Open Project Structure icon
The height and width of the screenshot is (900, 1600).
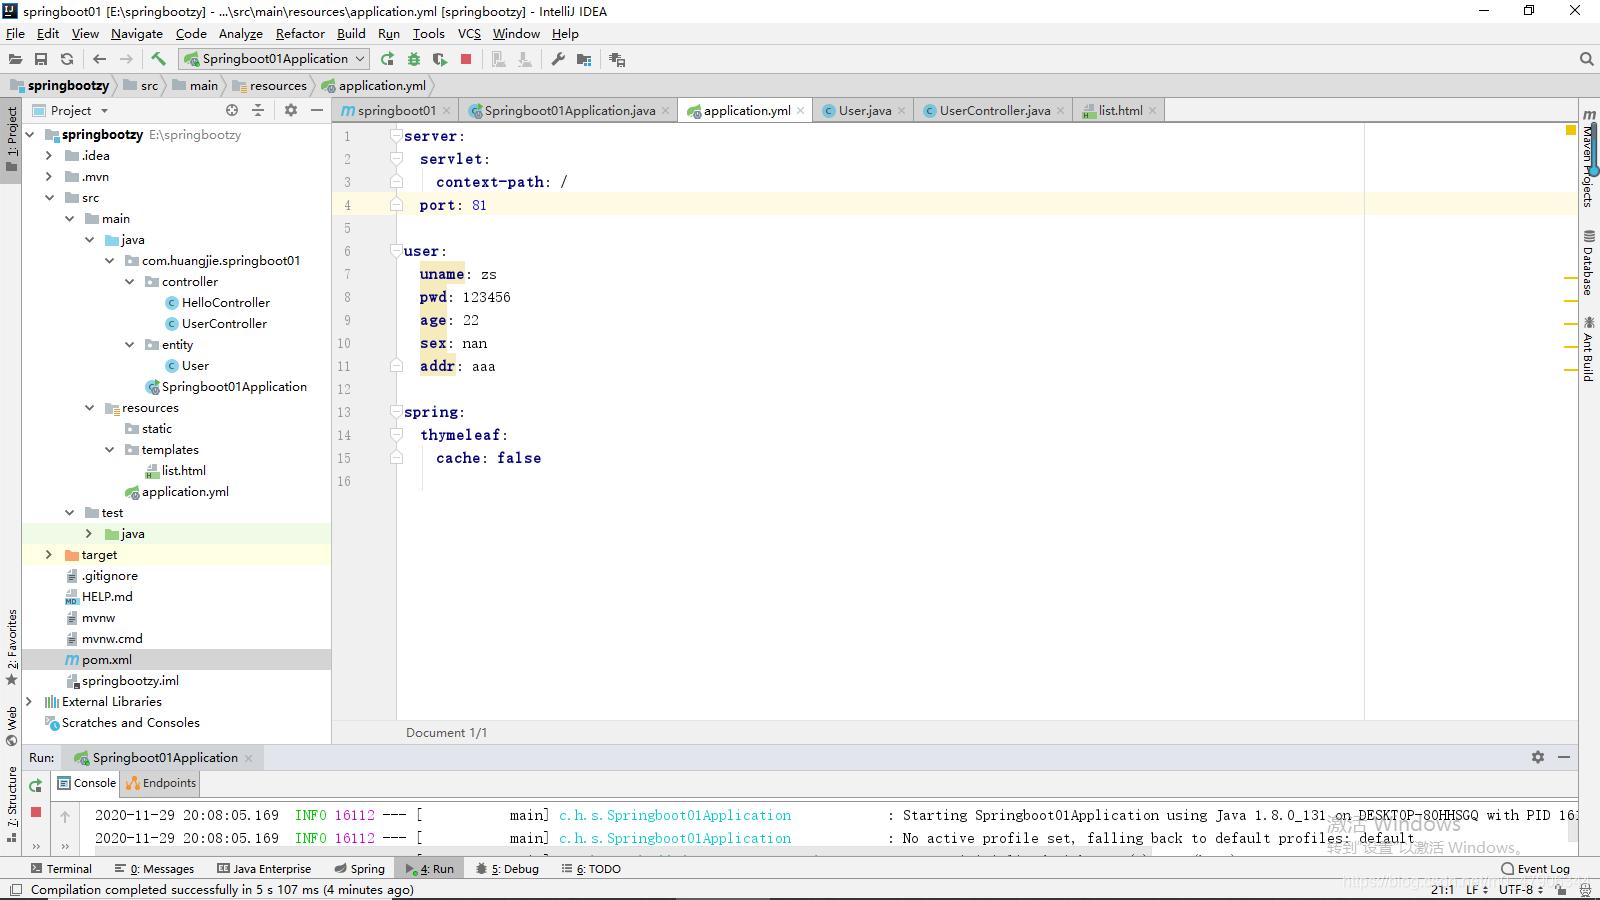584,59
